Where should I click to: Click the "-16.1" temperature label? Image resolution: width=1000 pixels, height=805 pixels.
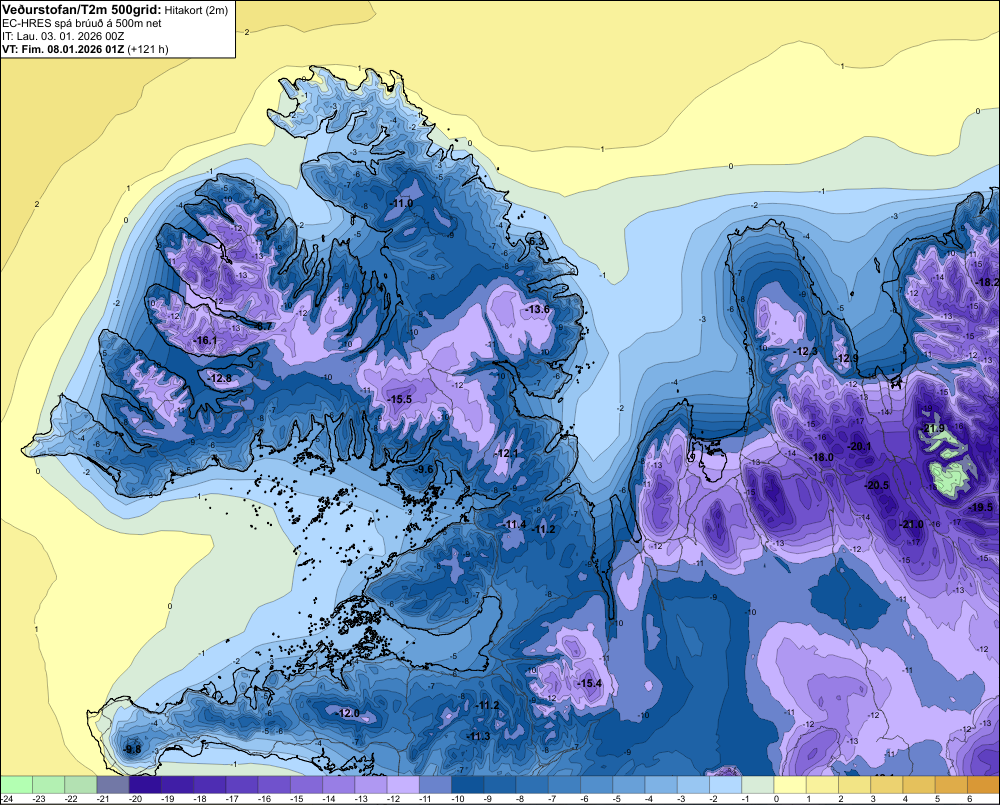point(205,341)
